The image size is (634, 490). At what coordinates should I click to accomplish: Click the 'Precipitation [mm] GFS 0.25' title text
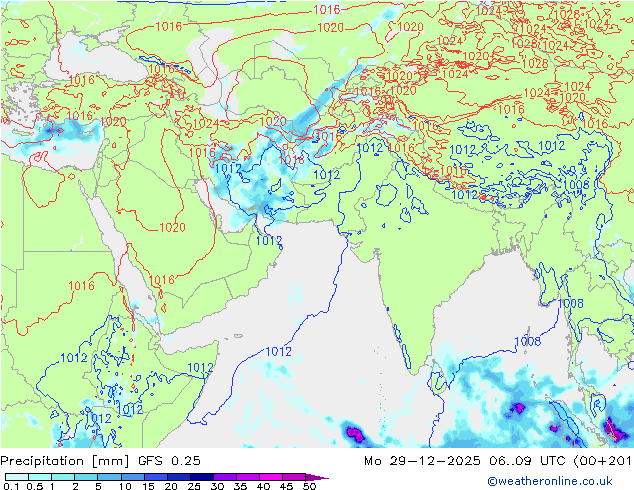tap(100, 461)
